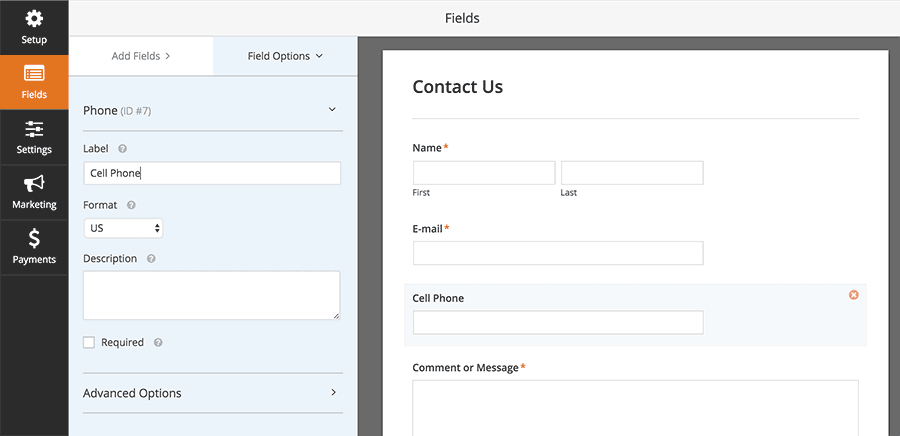Click the Label text field containing Cell Phone

(x=212, y=173)
